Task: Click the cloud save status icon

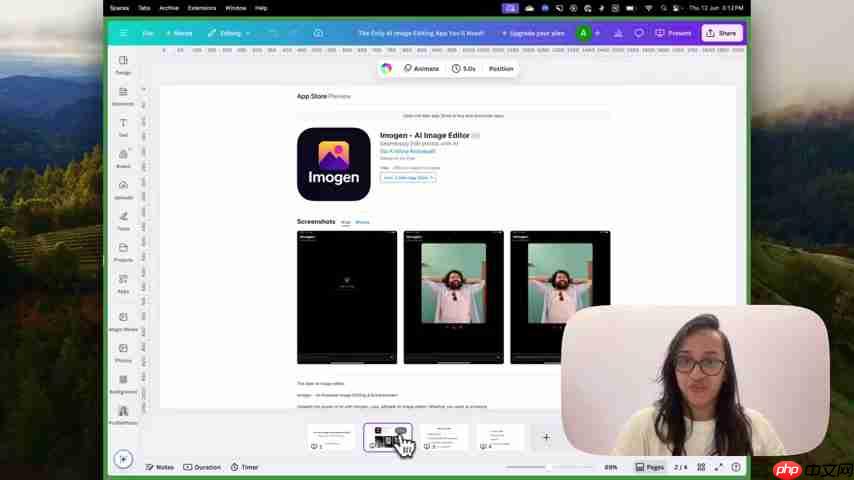Action: click(318, 33)
